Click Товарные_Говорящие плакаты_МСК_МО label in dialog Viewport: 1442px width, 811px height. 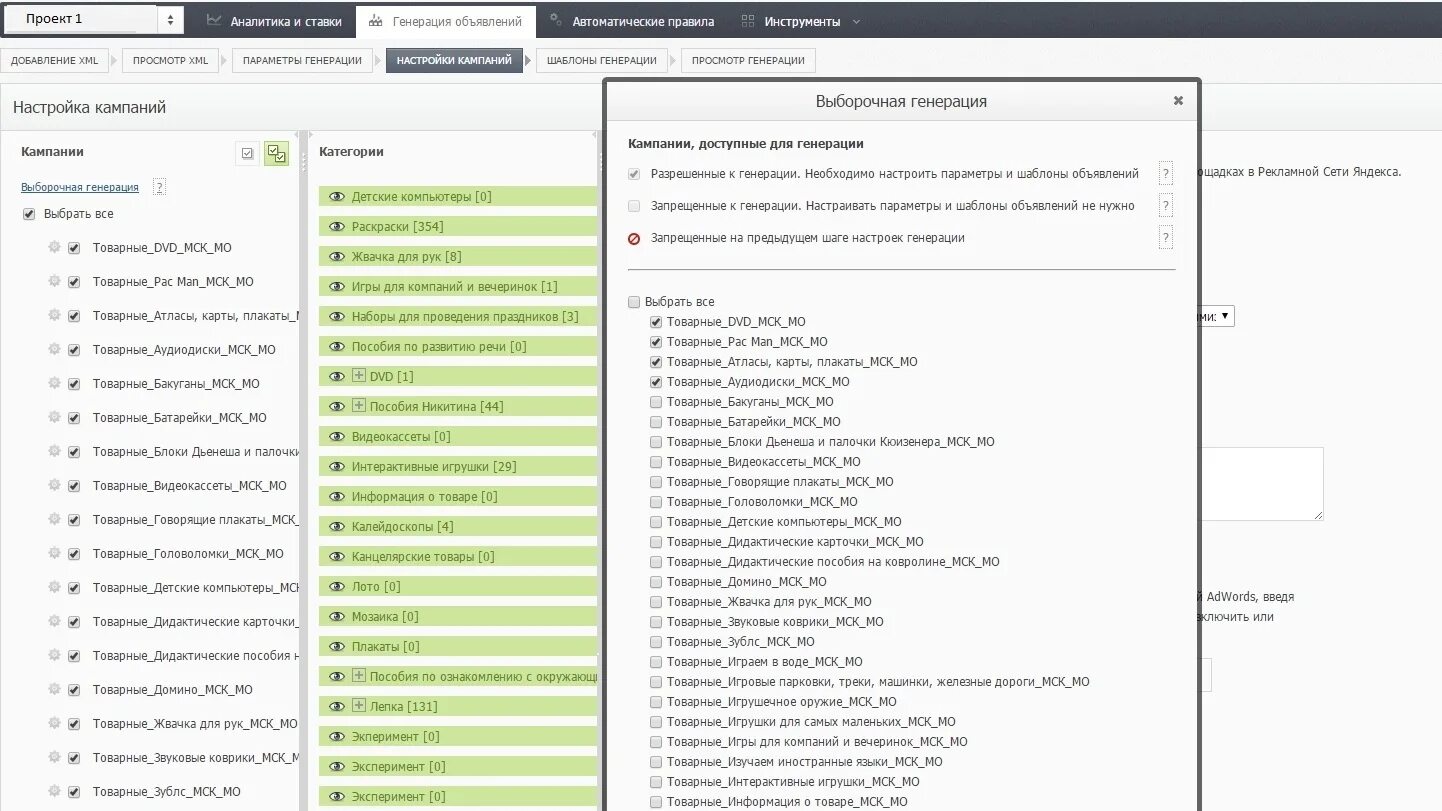pos(780,482)
